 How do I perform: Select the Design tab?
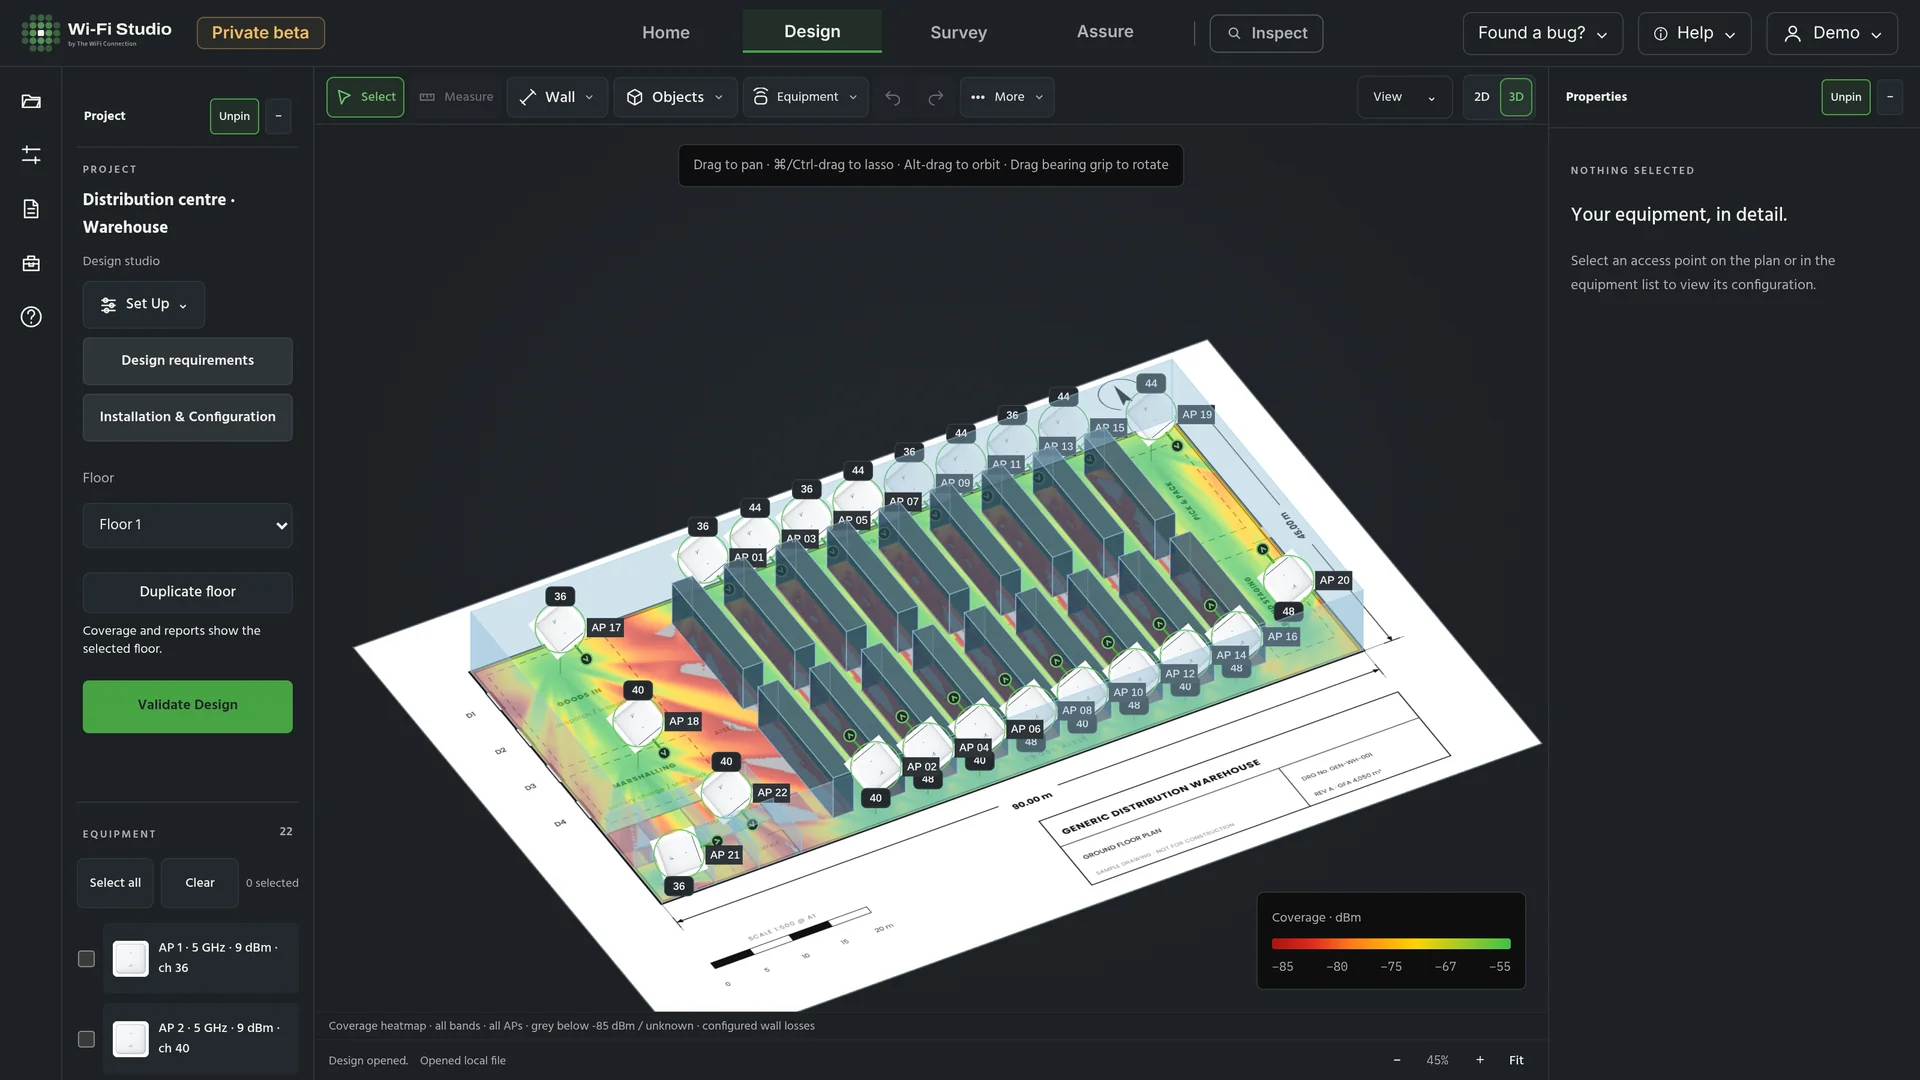[812, 31]
